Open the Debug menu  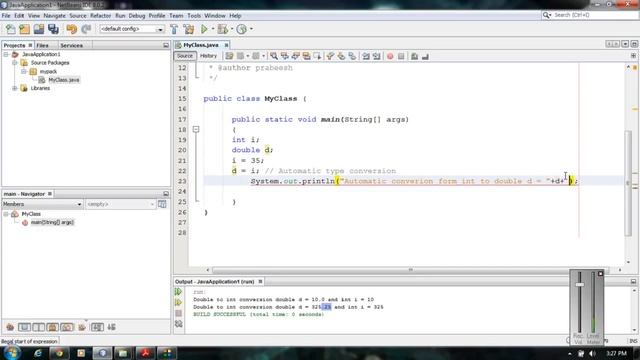pyautogui.click(x=137, y=16)
